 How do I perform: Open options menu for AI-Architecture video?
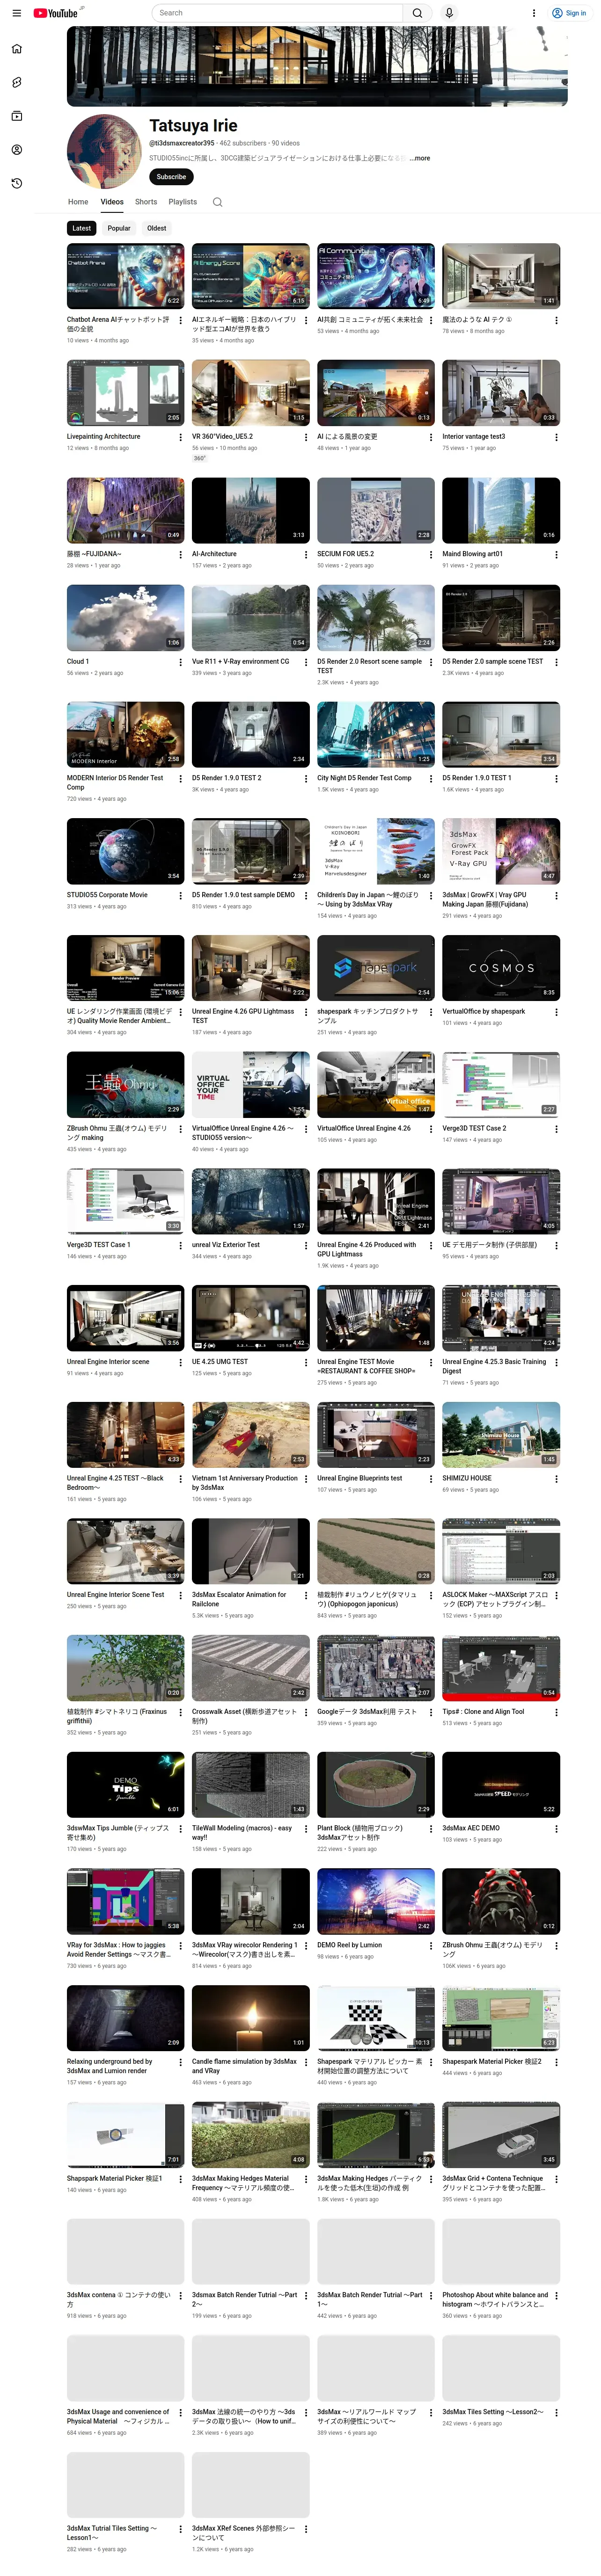306,554
